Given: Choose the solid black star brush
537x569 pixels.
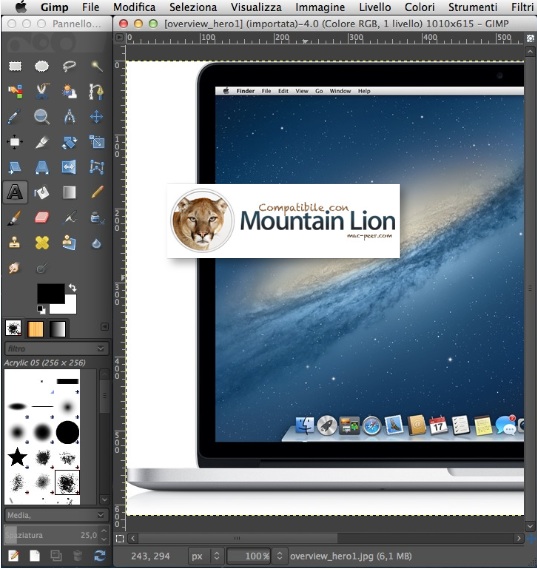Looking at the screenshot, I should click(x=17, y=457).
